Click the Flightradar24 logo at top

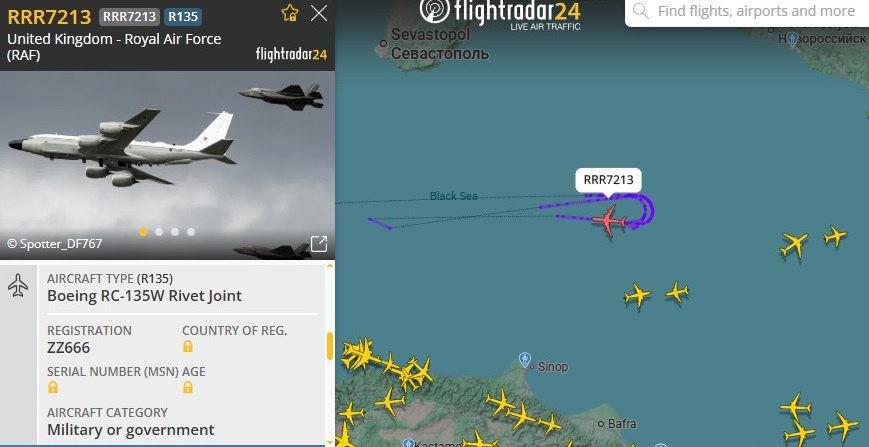pyautogui.click(x=500, y=13)
